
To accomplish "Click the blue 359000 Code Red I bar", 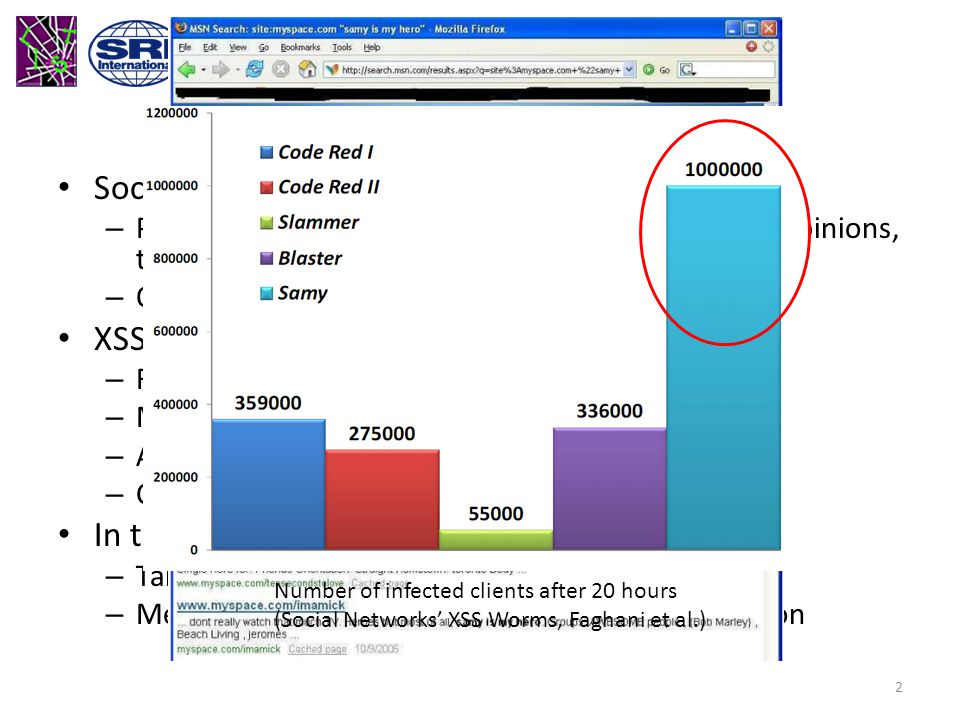I will (x=268, y=484).
